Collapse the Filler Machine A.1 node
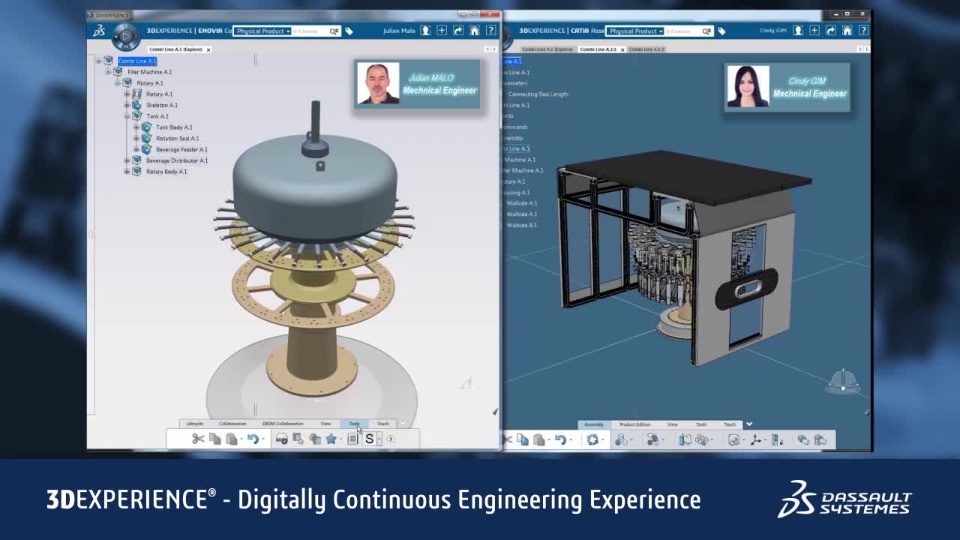Screen dimensions: 960x540 pyautogui.click(x=108, y=72)
